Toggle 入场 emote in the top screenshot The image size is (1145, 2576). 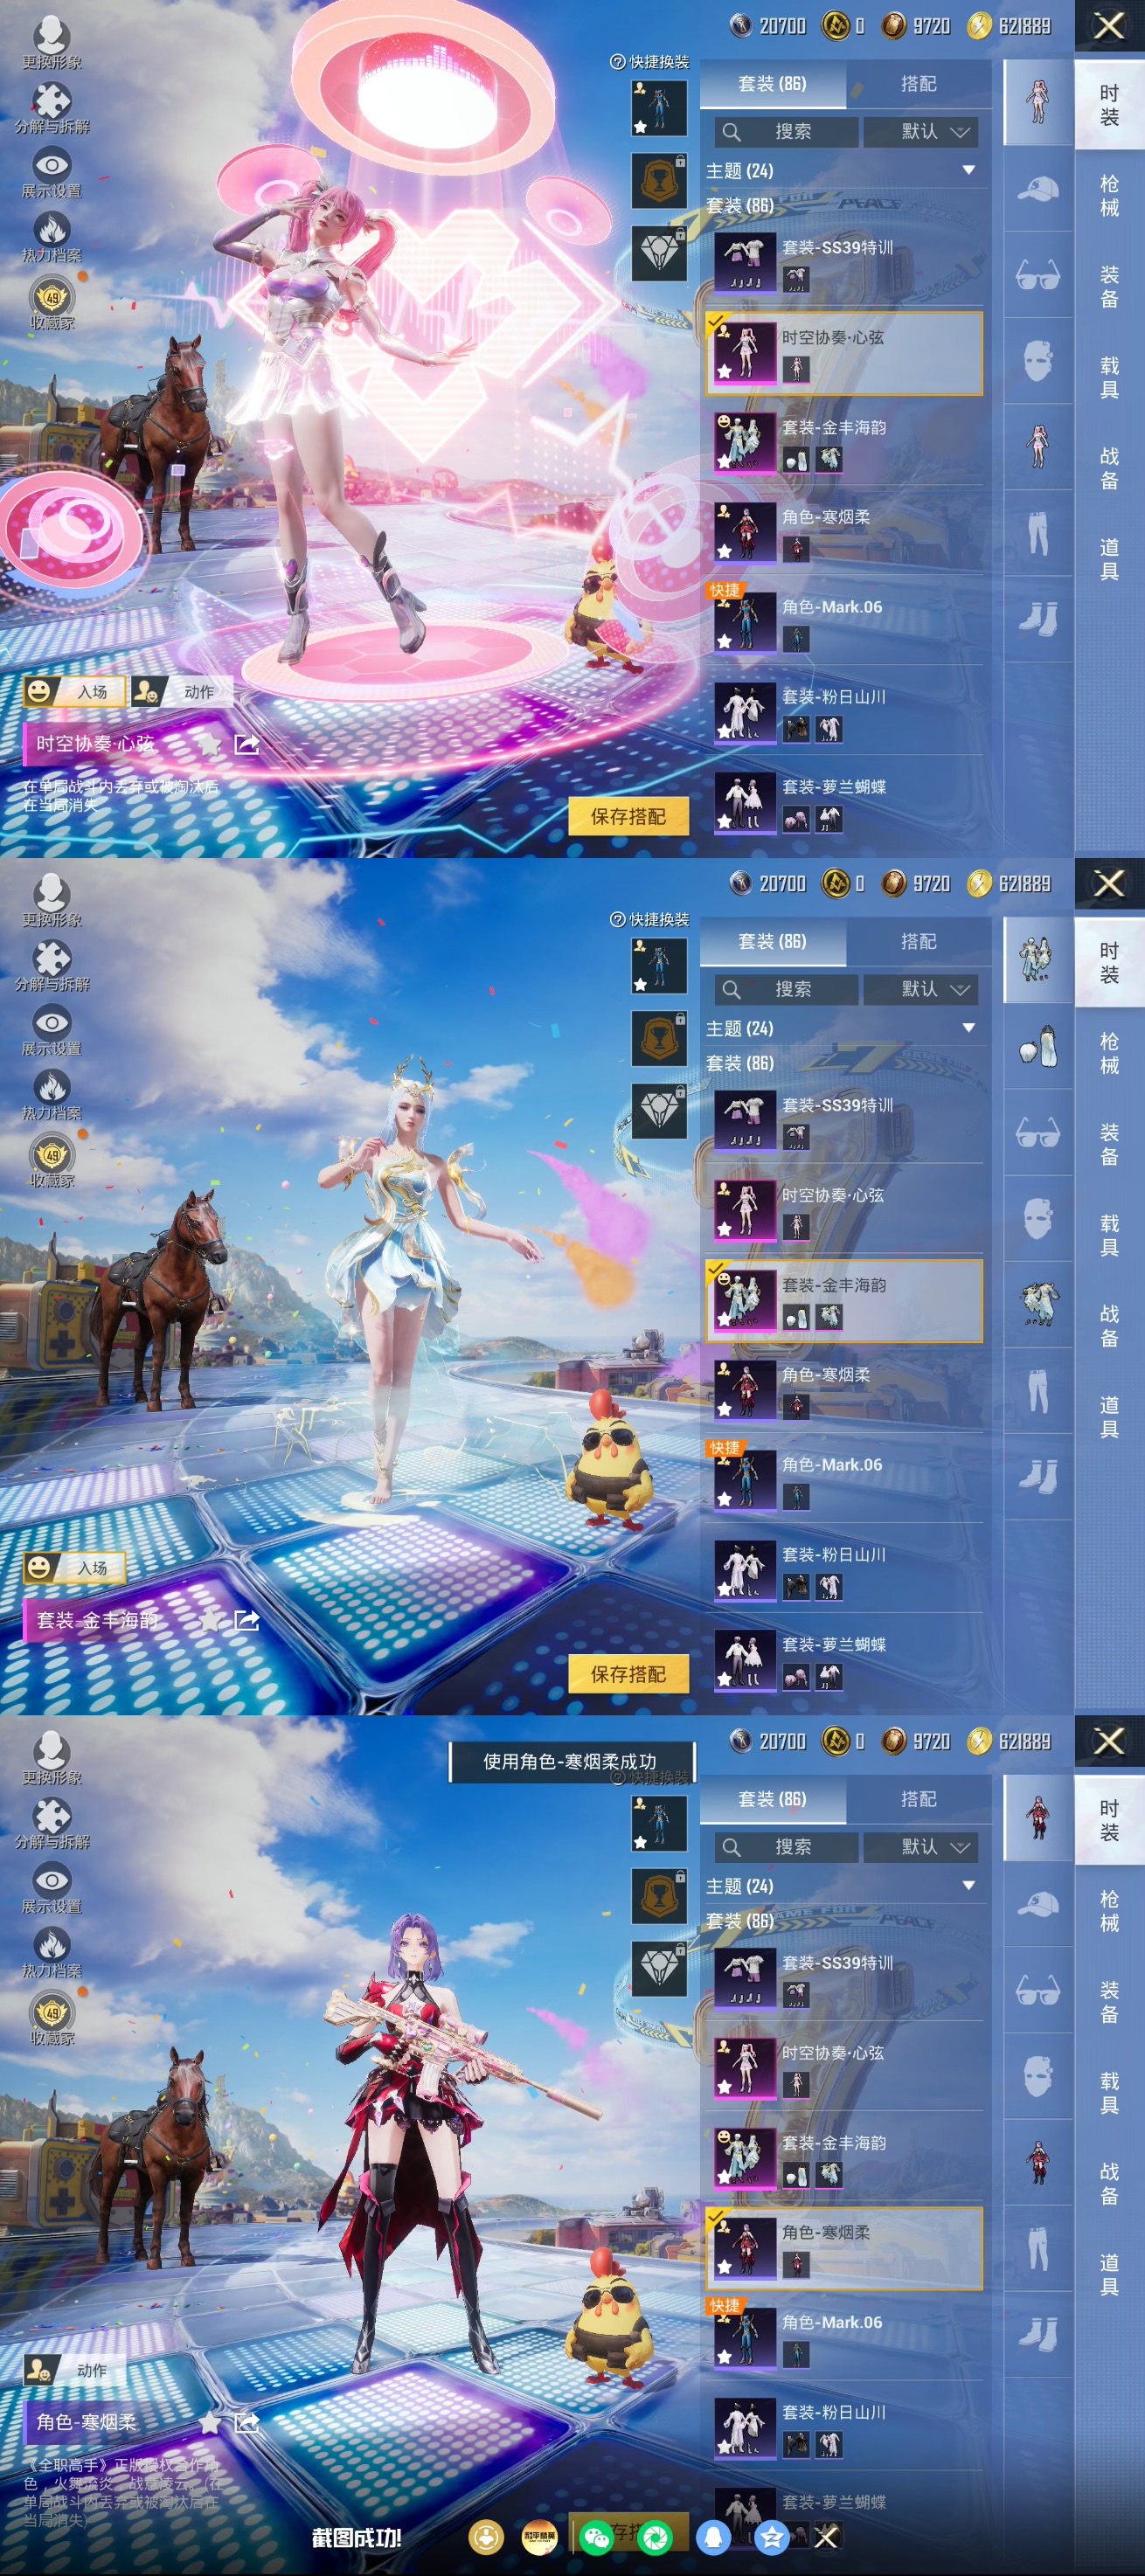[74, 691]
